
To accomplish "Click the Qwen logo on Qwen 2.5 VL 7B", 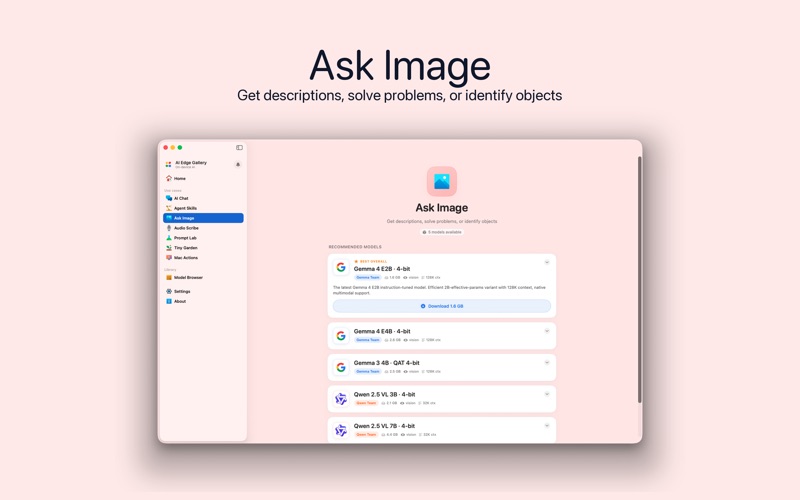I will [x=341, y=431].
